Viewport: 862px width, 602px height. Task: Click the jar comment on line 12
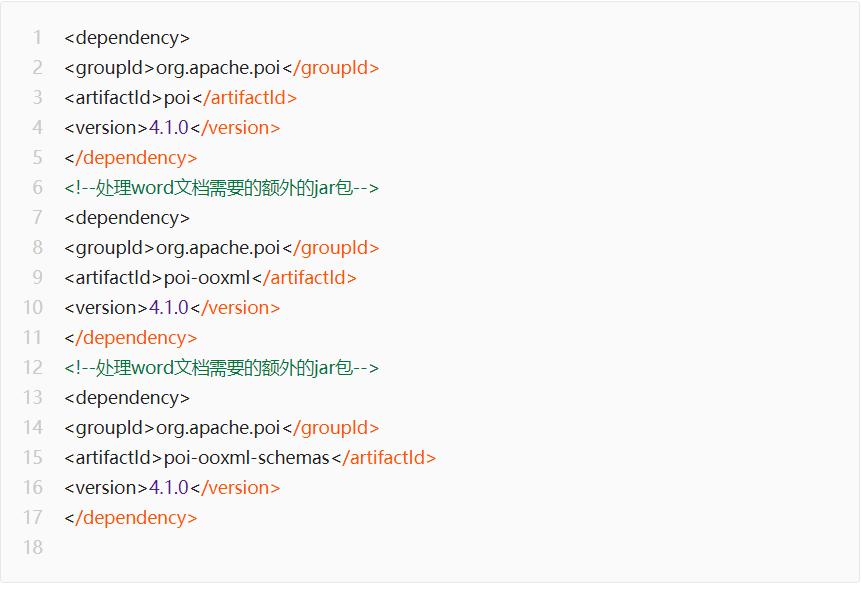222,368
